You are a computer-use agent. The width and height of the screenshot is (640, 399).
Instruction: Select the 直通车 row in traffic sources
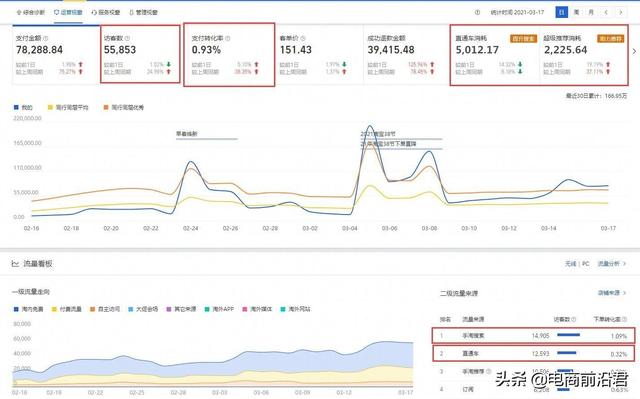pyautogui.click(x=533, y=353)
